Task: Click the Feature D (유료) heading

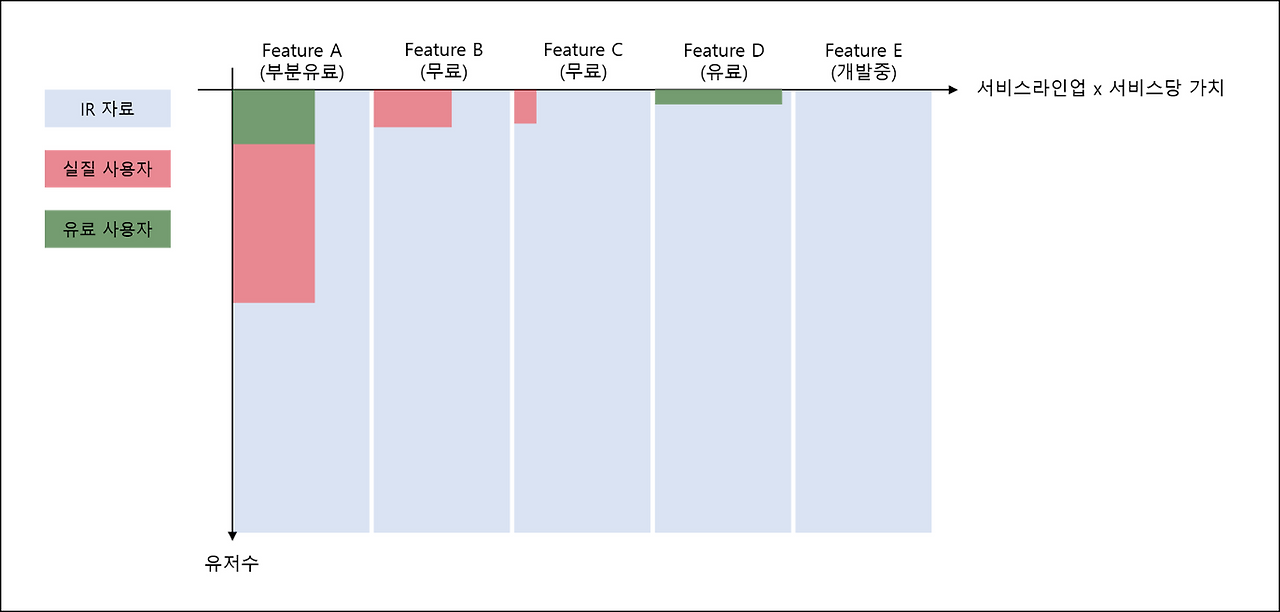Action: (x=723, y=61)
